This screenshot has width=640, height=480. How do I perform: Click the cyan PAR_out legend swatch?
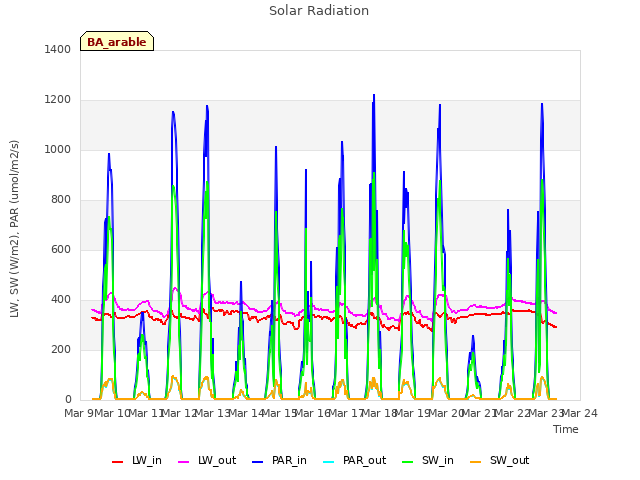coord(328,462)
